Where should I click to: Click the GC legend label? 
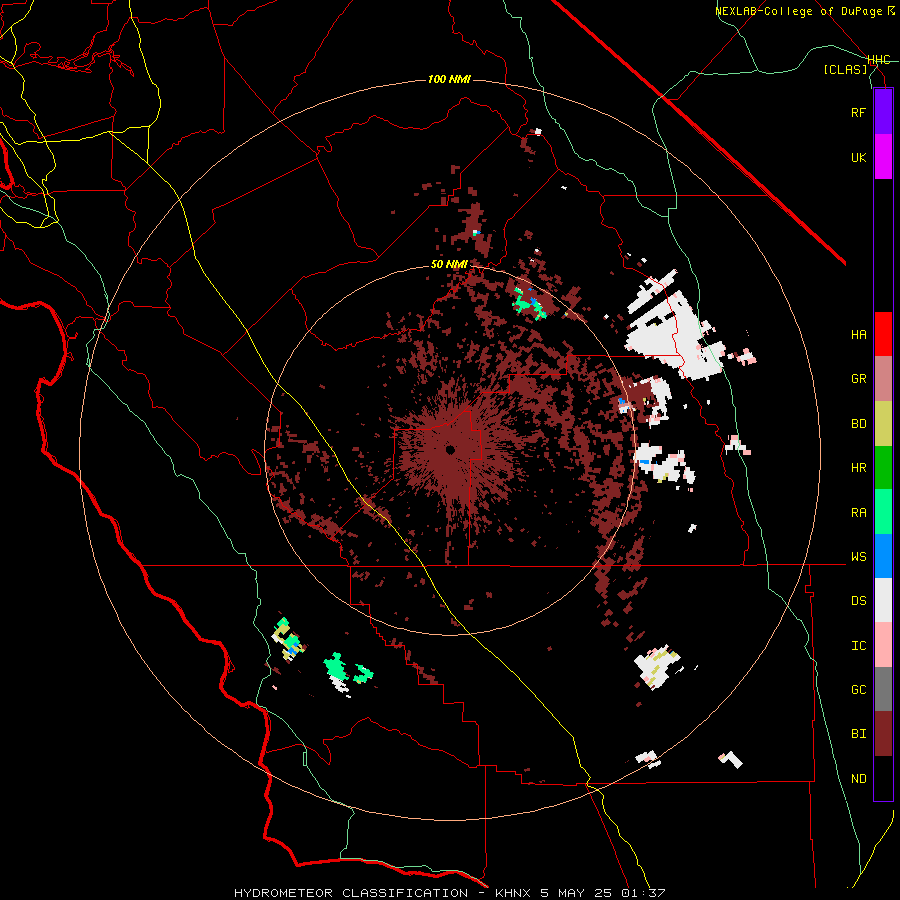coord(859,689)
